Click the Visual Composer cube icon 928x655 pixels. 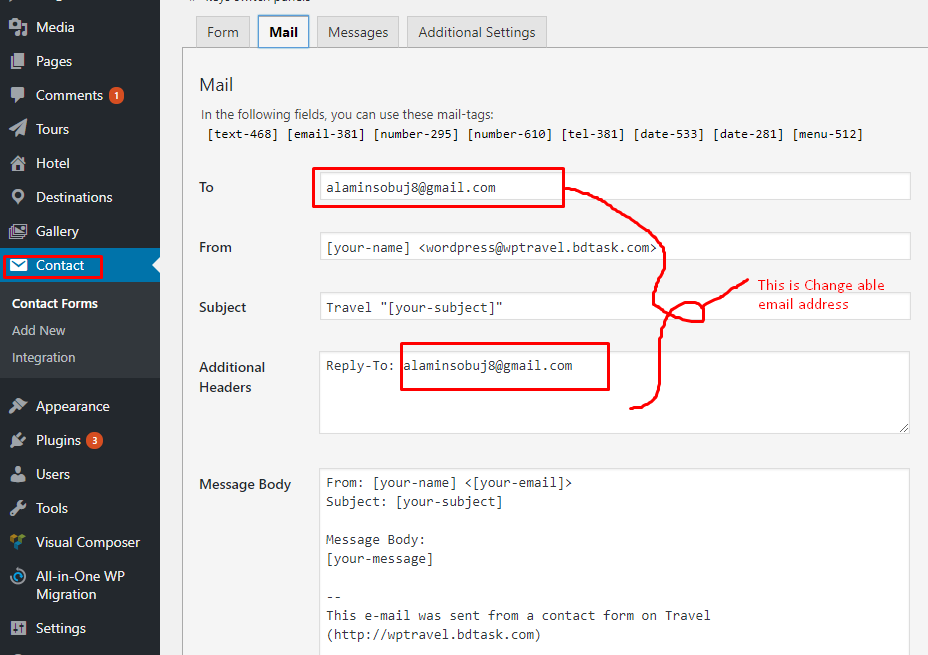(18, 542)
